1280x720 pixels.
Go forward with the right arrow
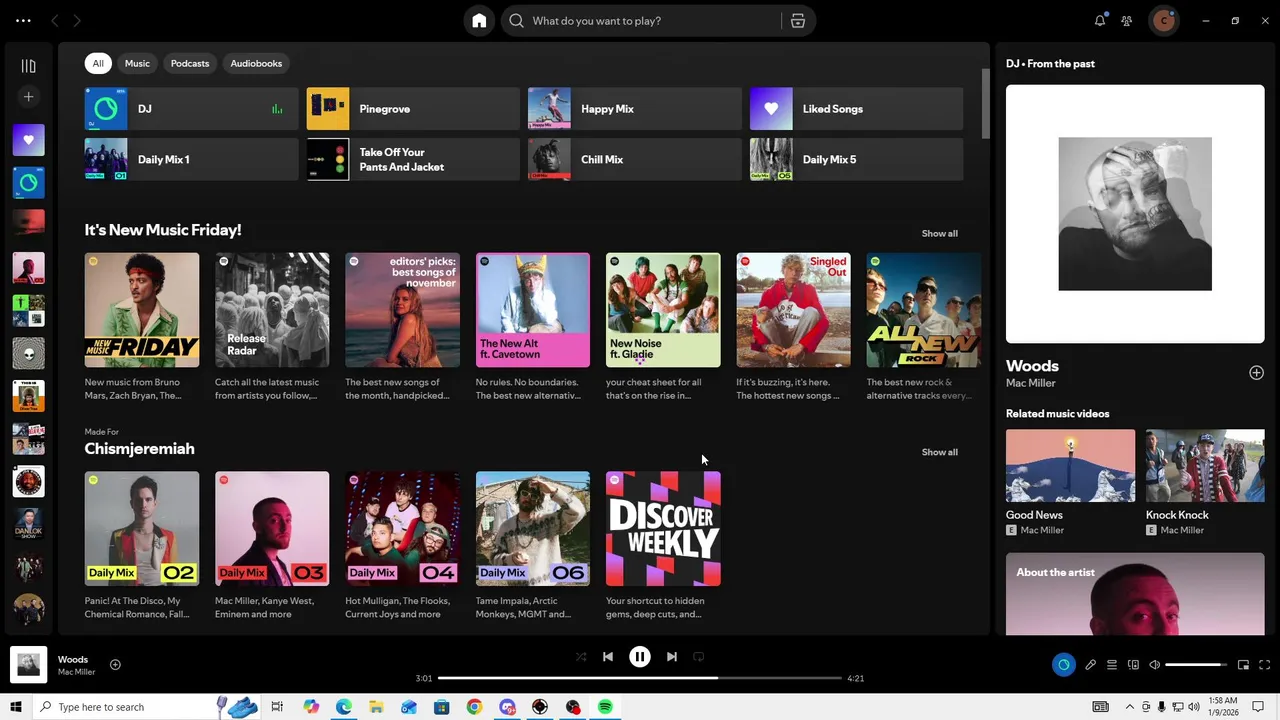point(77,21)
